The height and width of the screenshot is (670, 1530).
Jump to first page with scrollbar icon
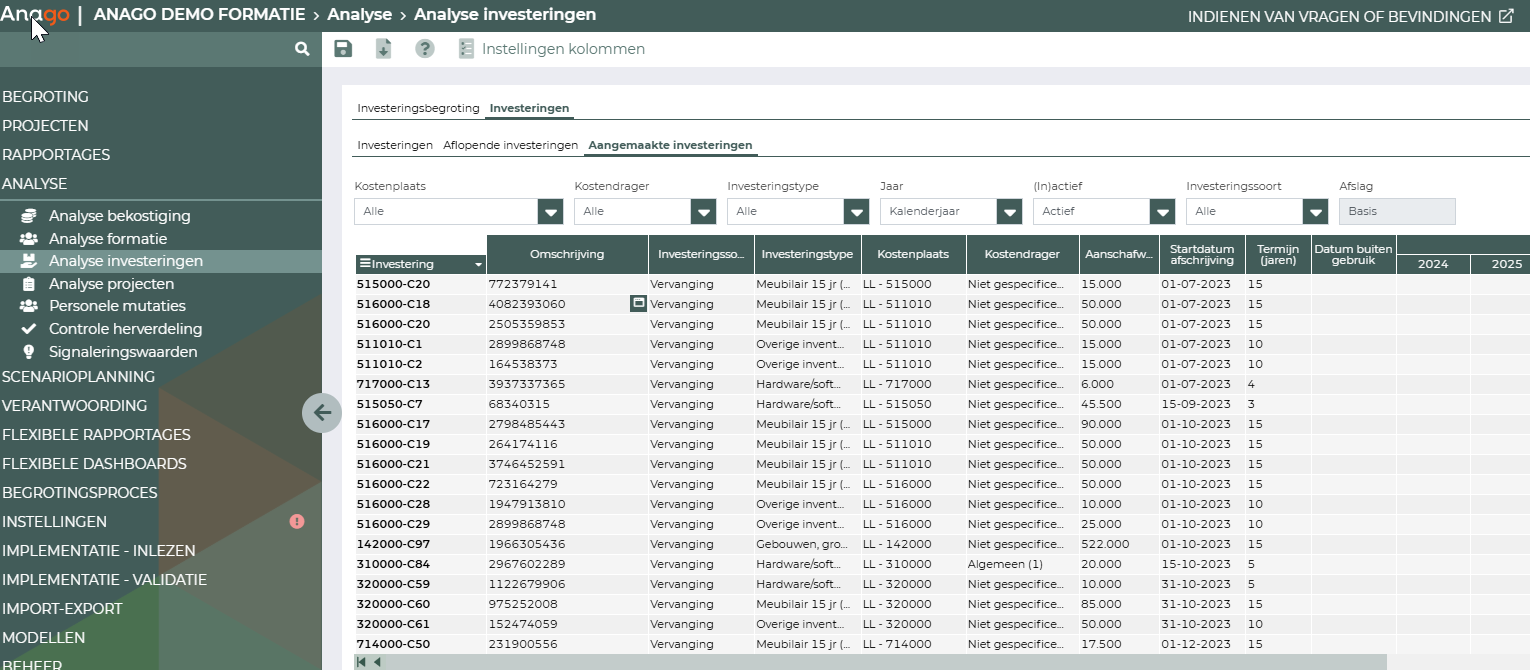coord(362,662)
